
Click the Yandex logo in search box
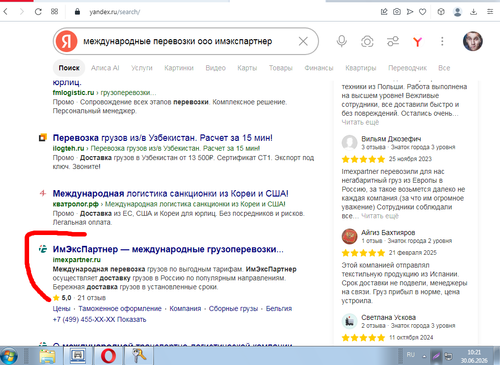tap(66, 41)
